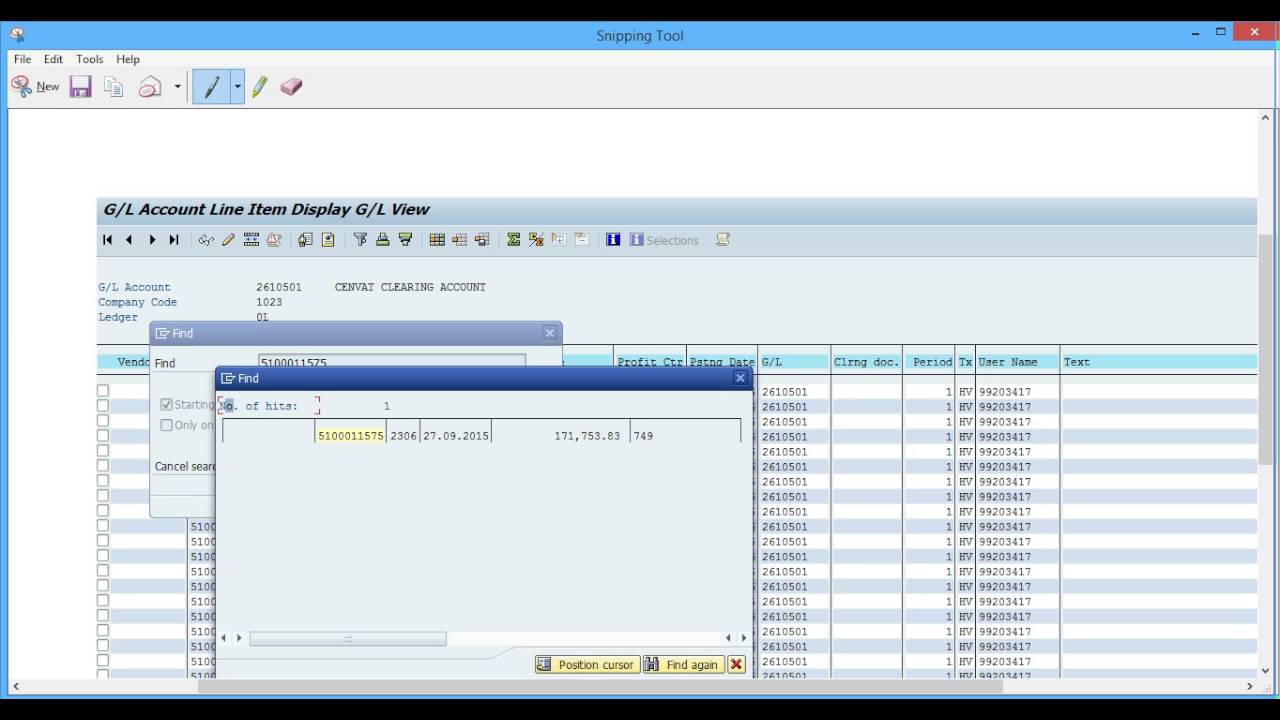The width and height of the screenshot is (1280, 720).
Task: Close the front Find results dialog
Action: [x=740, y=378]
